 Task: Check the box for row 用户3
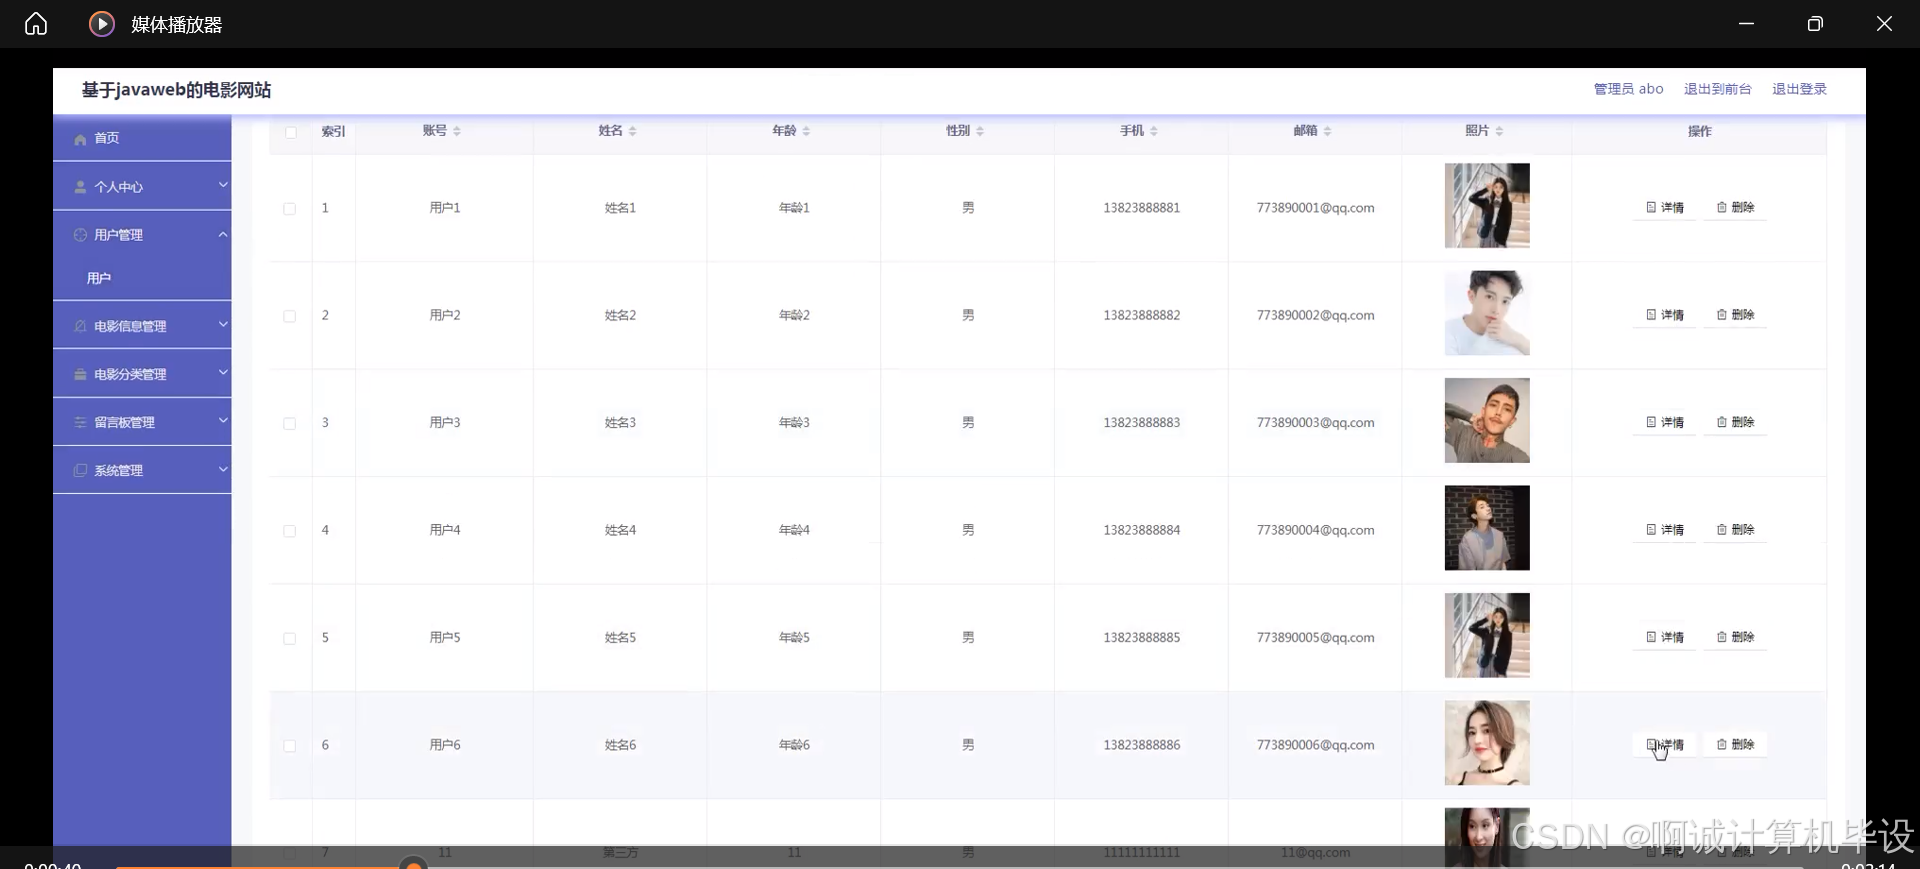tap(290, 424)
